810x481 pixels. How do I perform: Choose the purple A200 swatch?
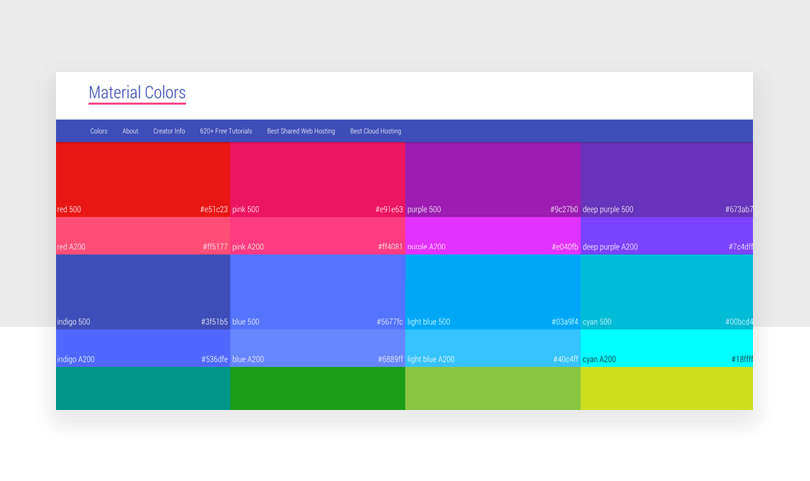click(493, 236)
